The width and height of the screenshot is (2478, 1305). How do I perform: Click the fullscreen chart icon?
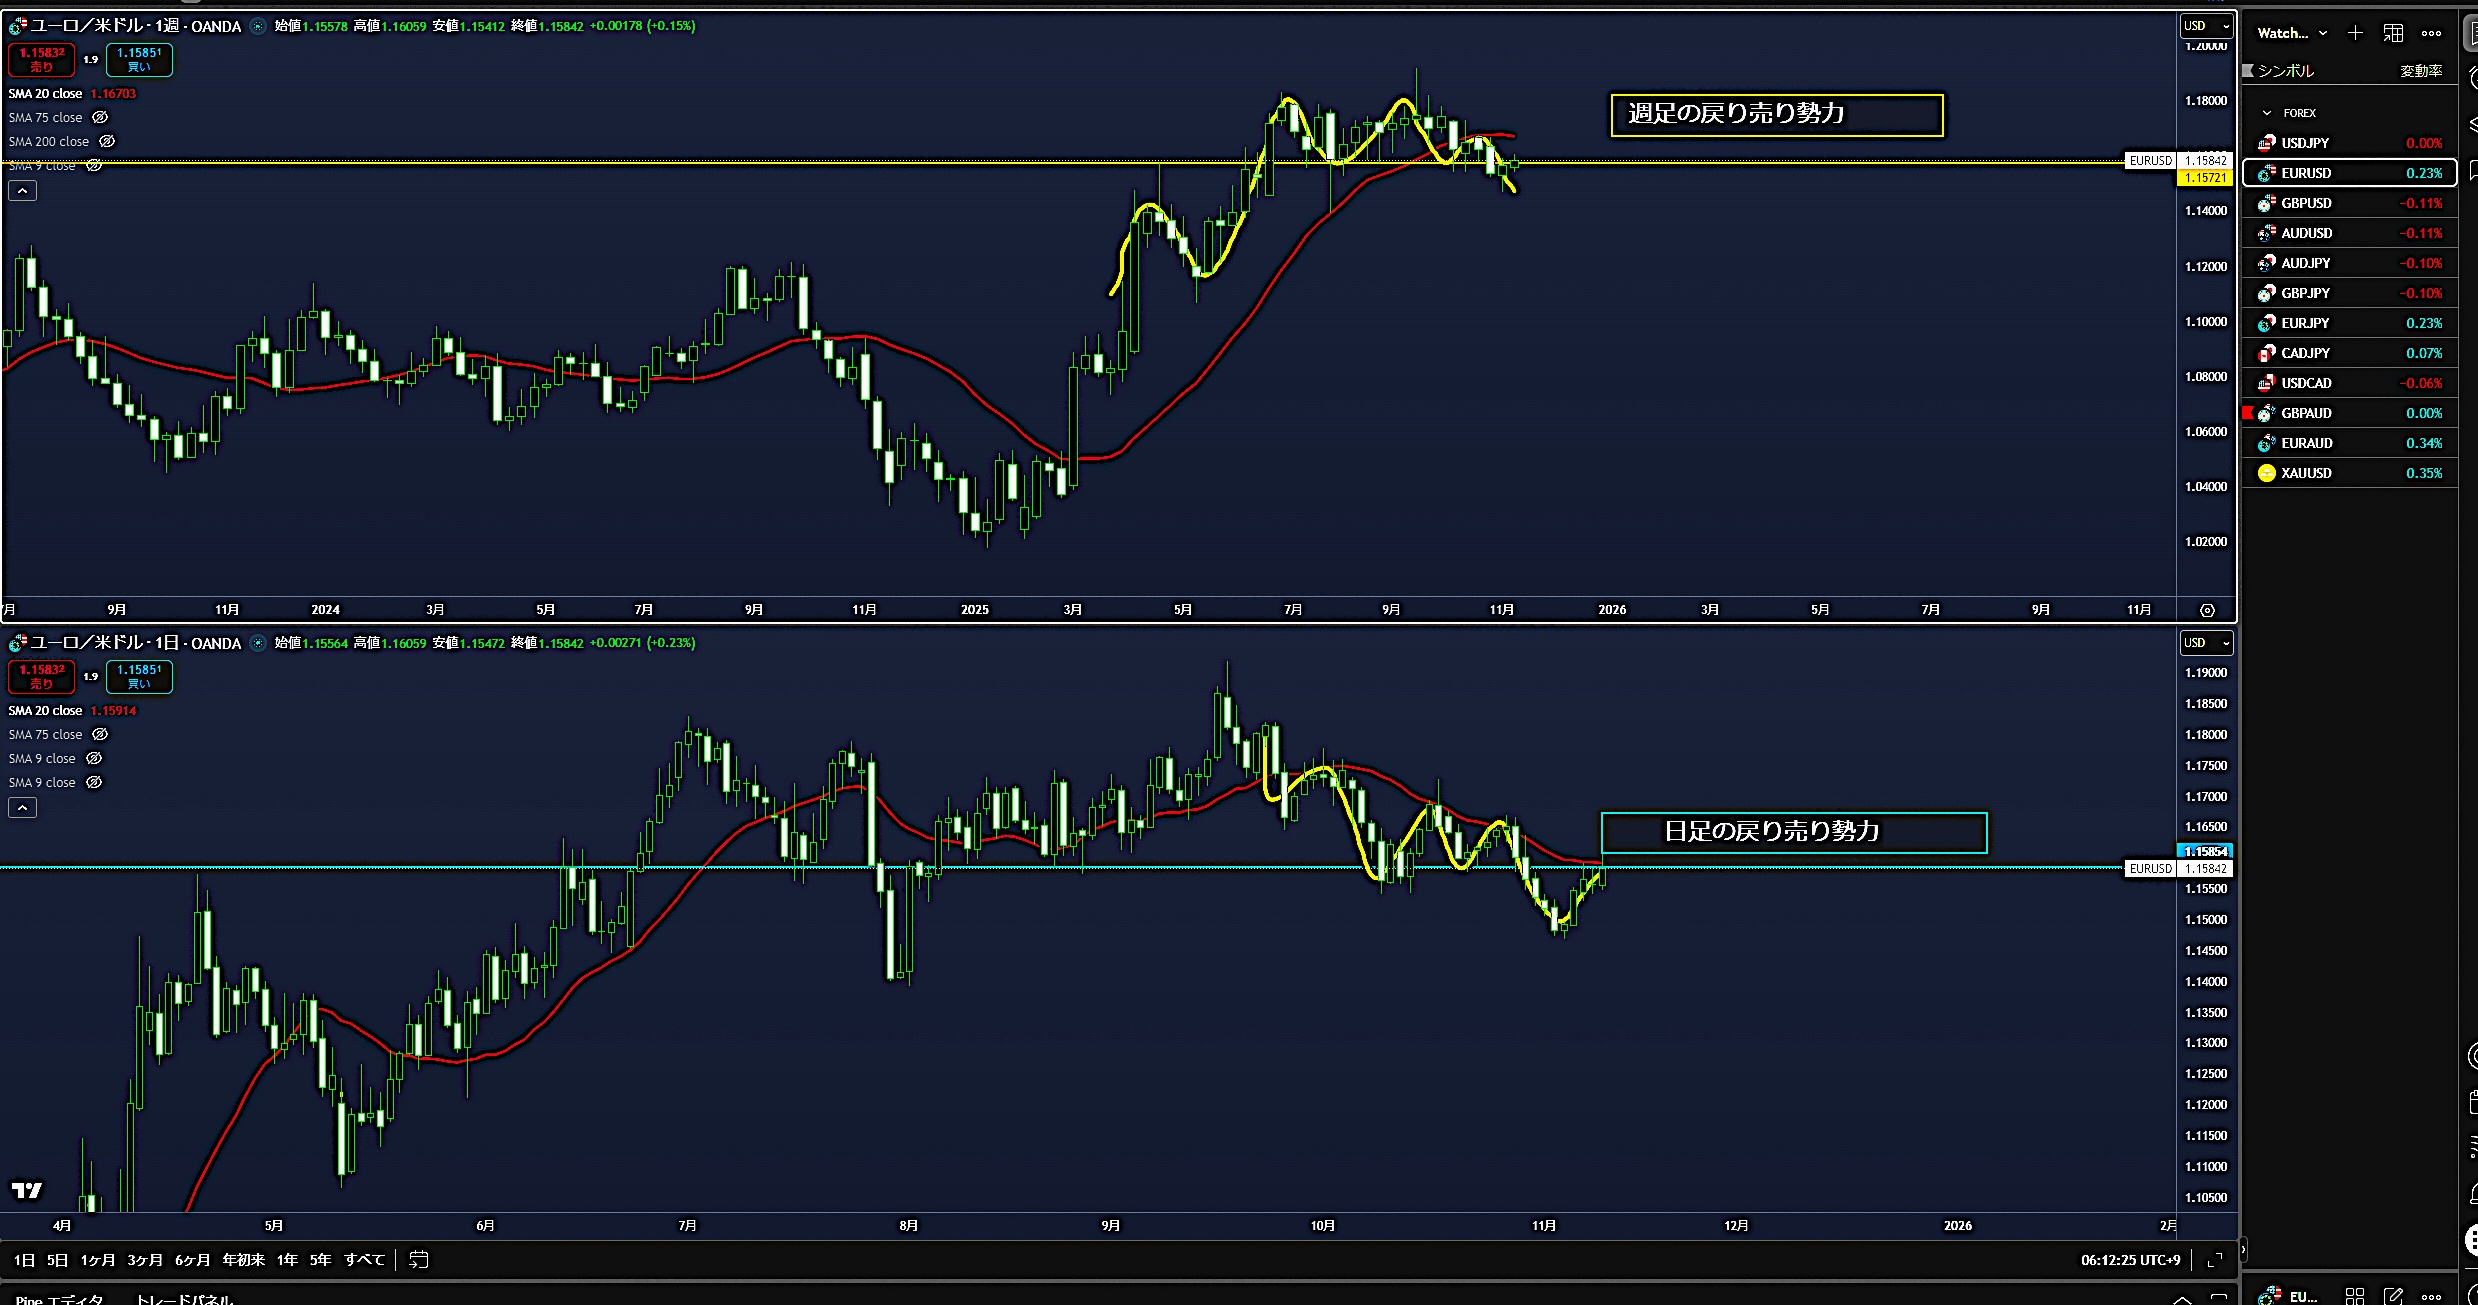pyautogui.click(x=2215, y=1260)
